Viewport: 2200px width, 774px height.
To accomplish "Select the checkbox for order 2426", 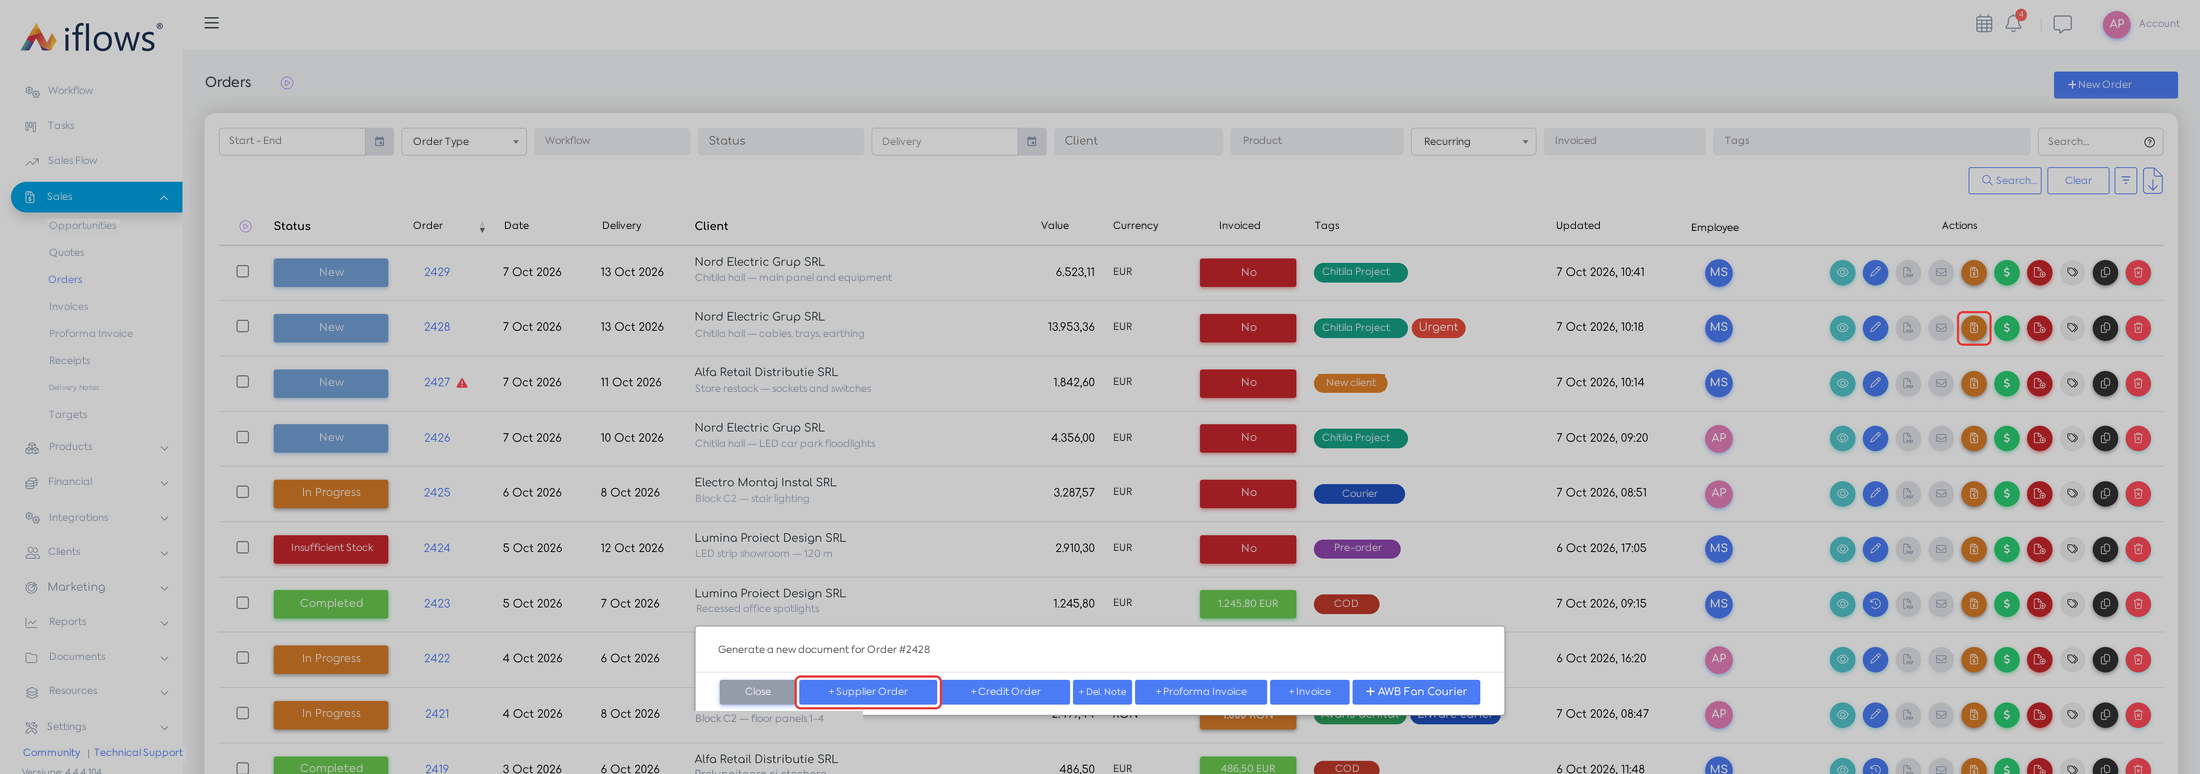I will point(243,437).
